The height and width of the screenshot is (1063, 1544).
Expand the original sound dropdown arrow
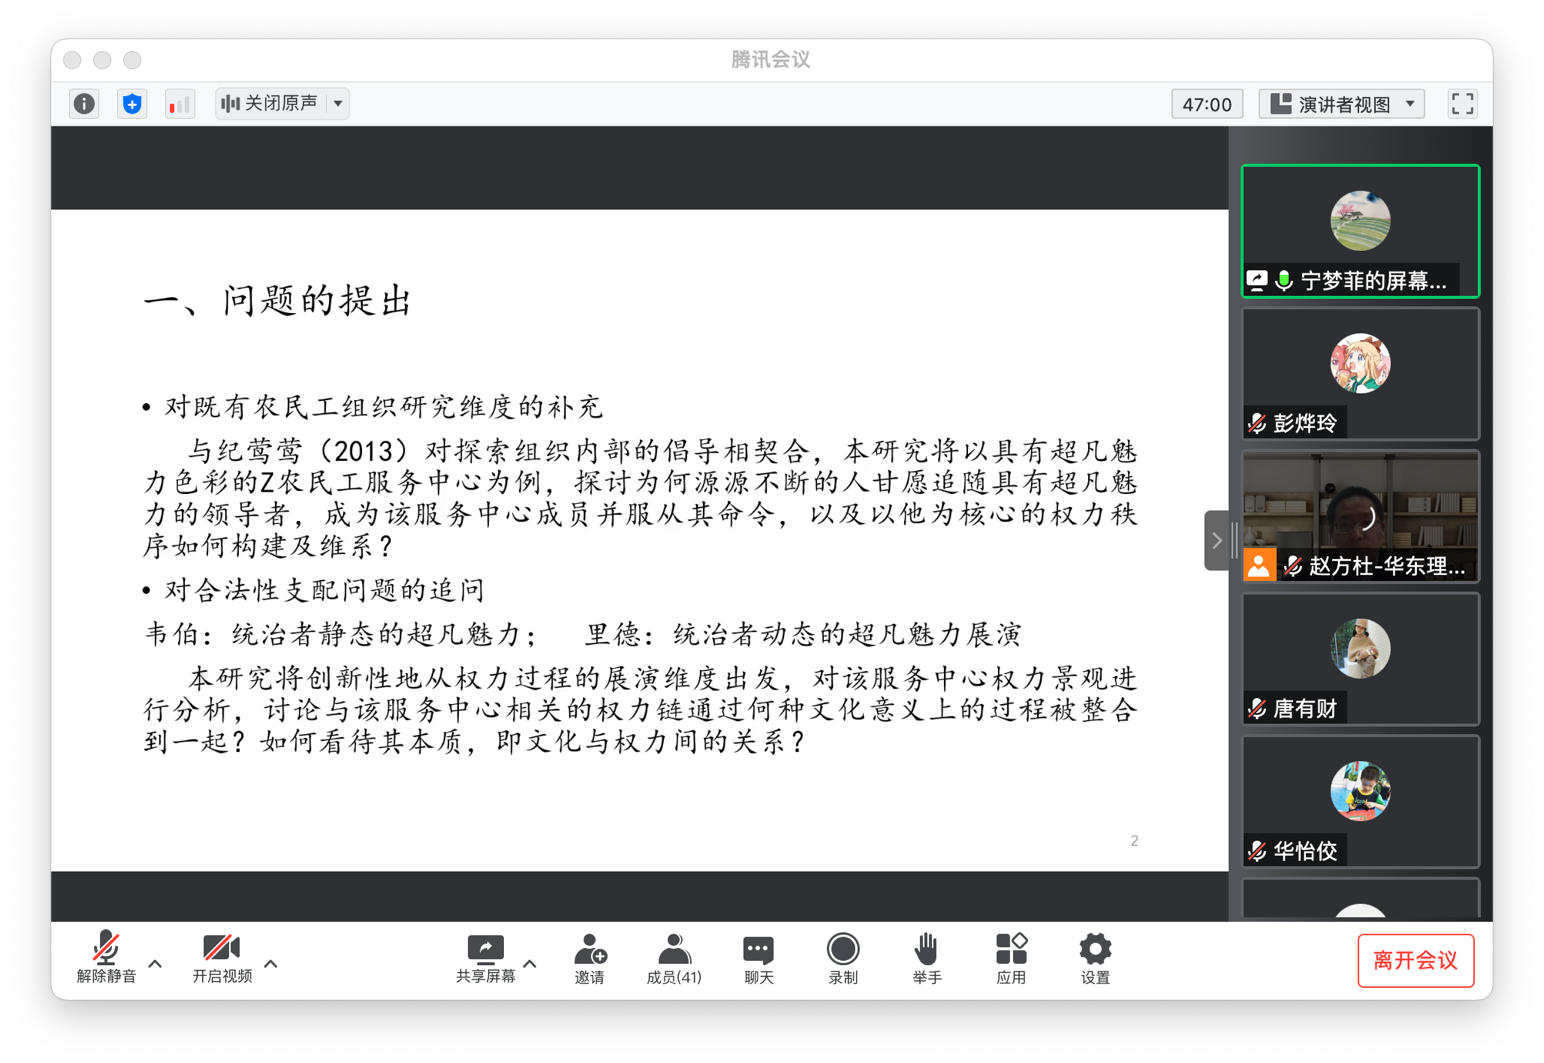[339, 103]
